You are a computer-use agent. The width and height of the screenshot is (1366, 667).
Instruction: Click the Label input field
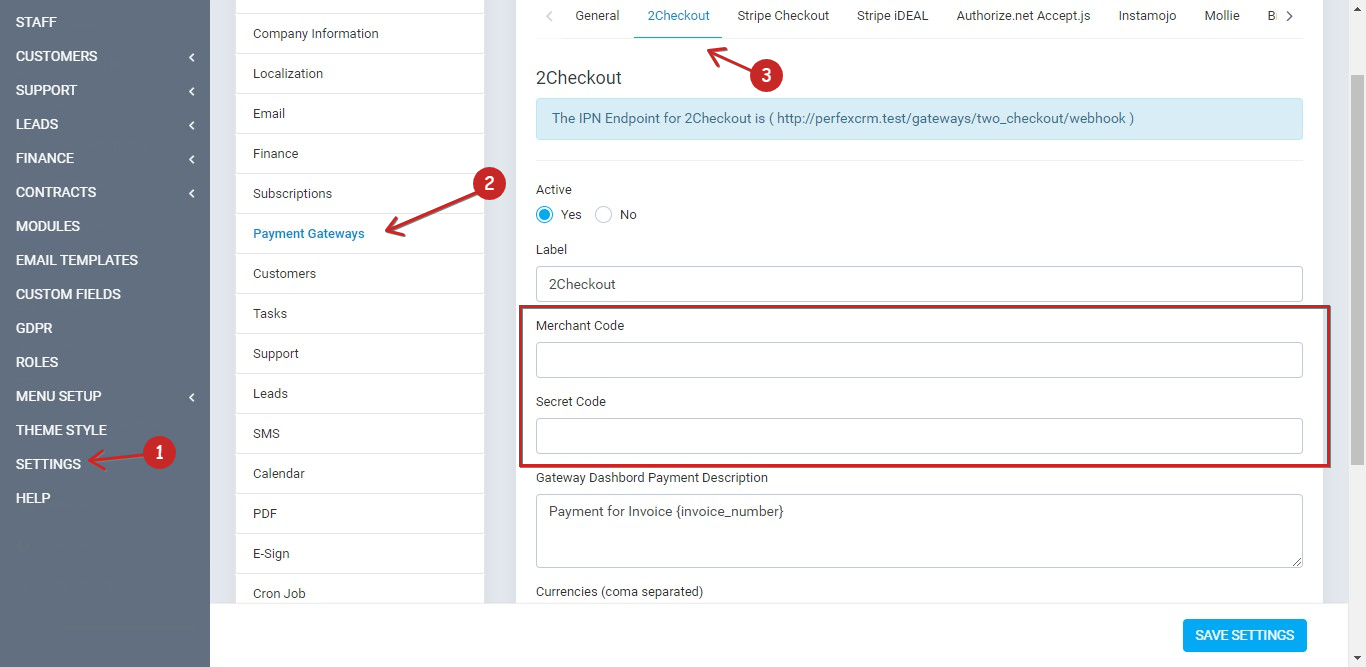coord(919,284)
